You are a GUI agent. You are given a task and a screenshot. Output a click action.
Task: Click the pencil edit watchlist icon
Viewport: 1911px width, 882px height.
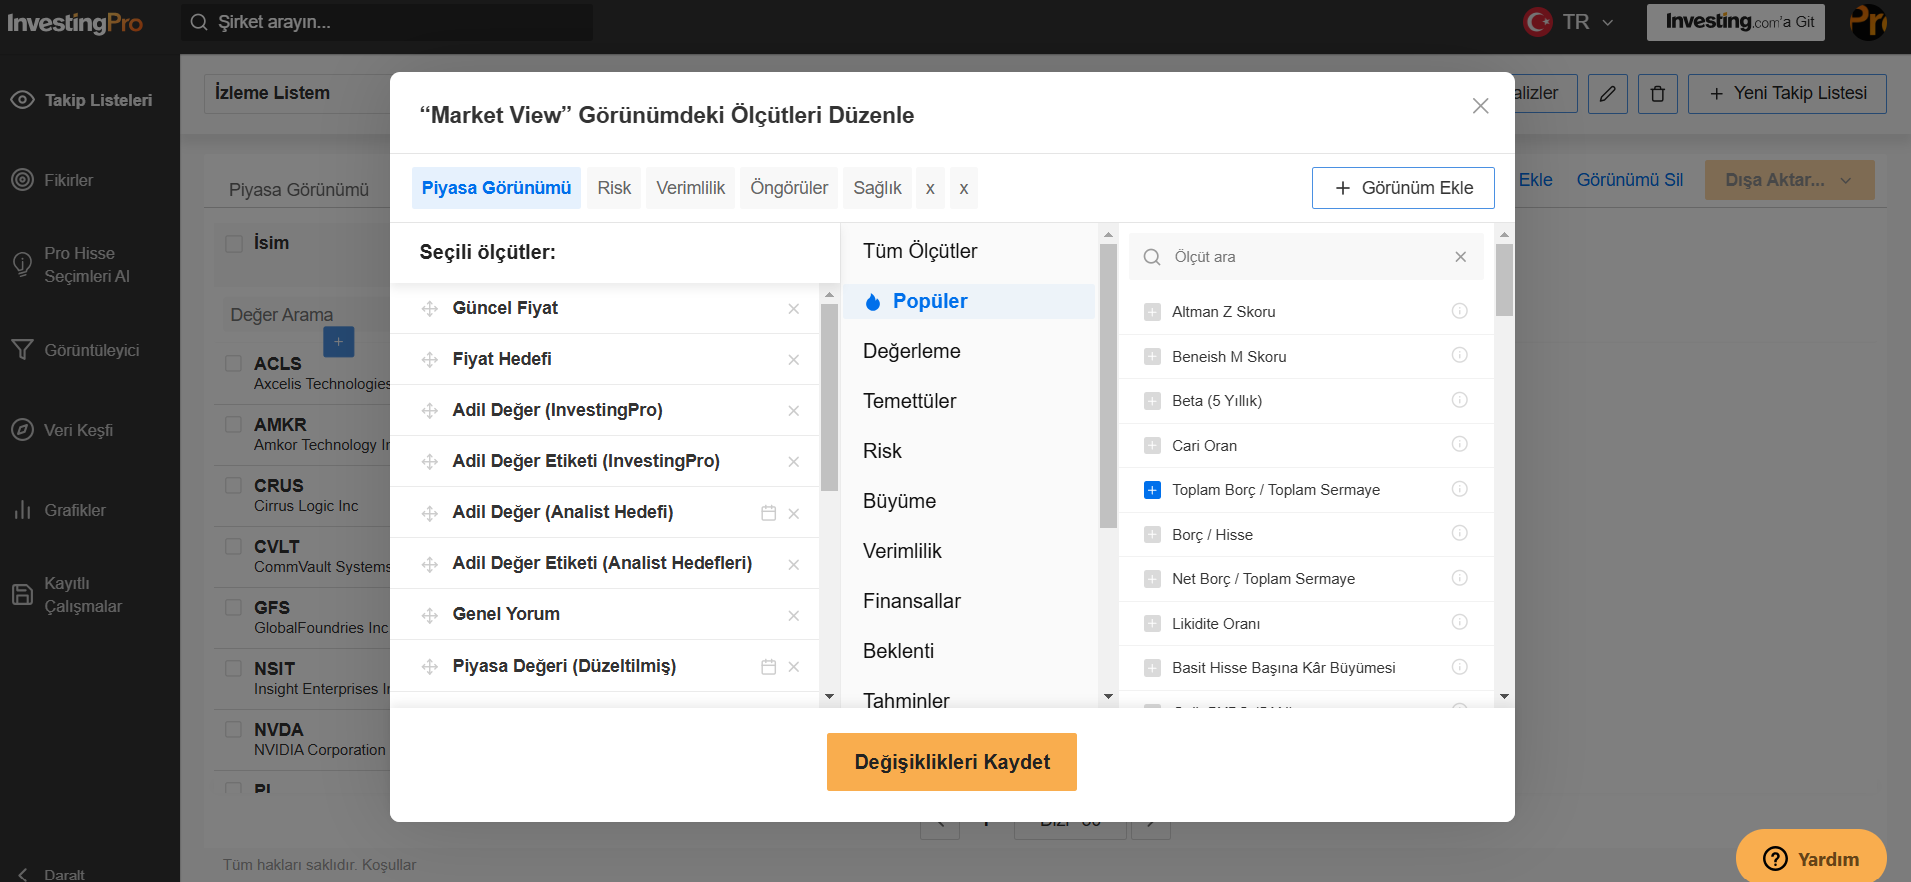point(1607,94)
